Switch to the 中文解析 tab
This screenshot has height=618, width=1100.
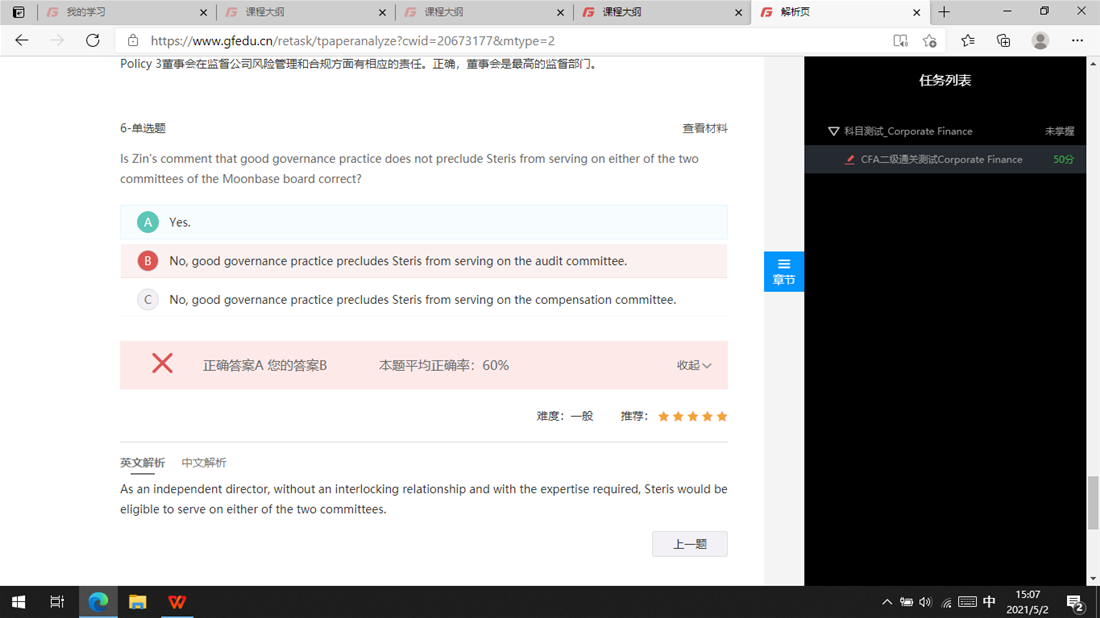coord(203,463)
